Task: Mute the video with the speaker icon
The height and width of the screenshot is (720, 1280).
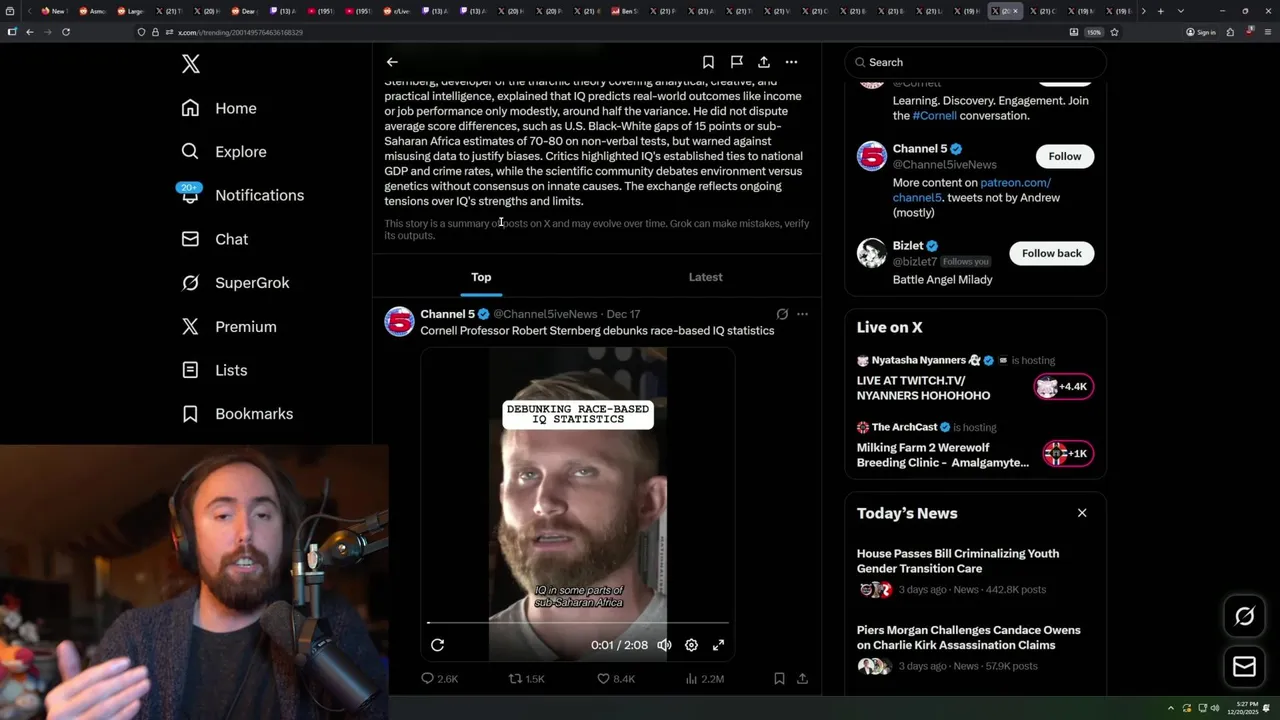Action: click(x=664, y=645)
